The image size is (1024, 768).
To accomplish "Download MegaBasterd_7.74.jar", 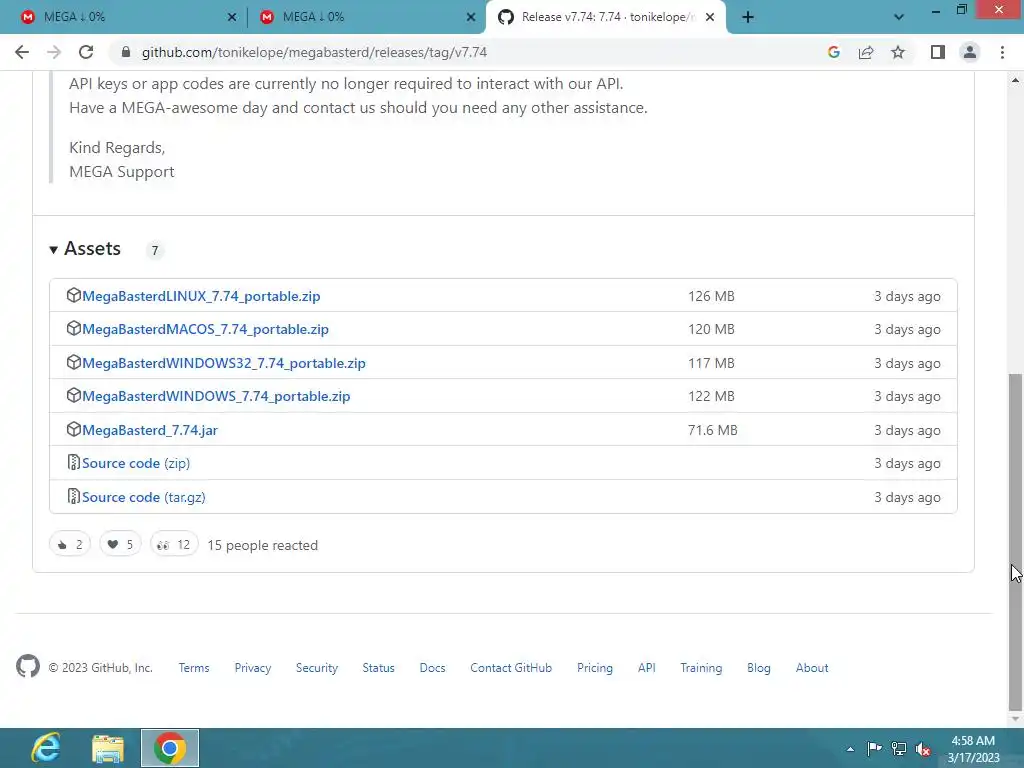I will [x=150, y=430].
